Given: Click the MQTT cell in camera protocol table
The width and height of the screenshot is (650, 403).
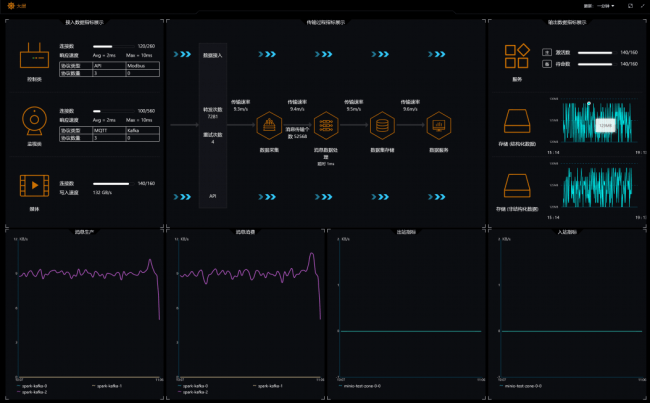Looking at the screenshot, I should [109, 130].
